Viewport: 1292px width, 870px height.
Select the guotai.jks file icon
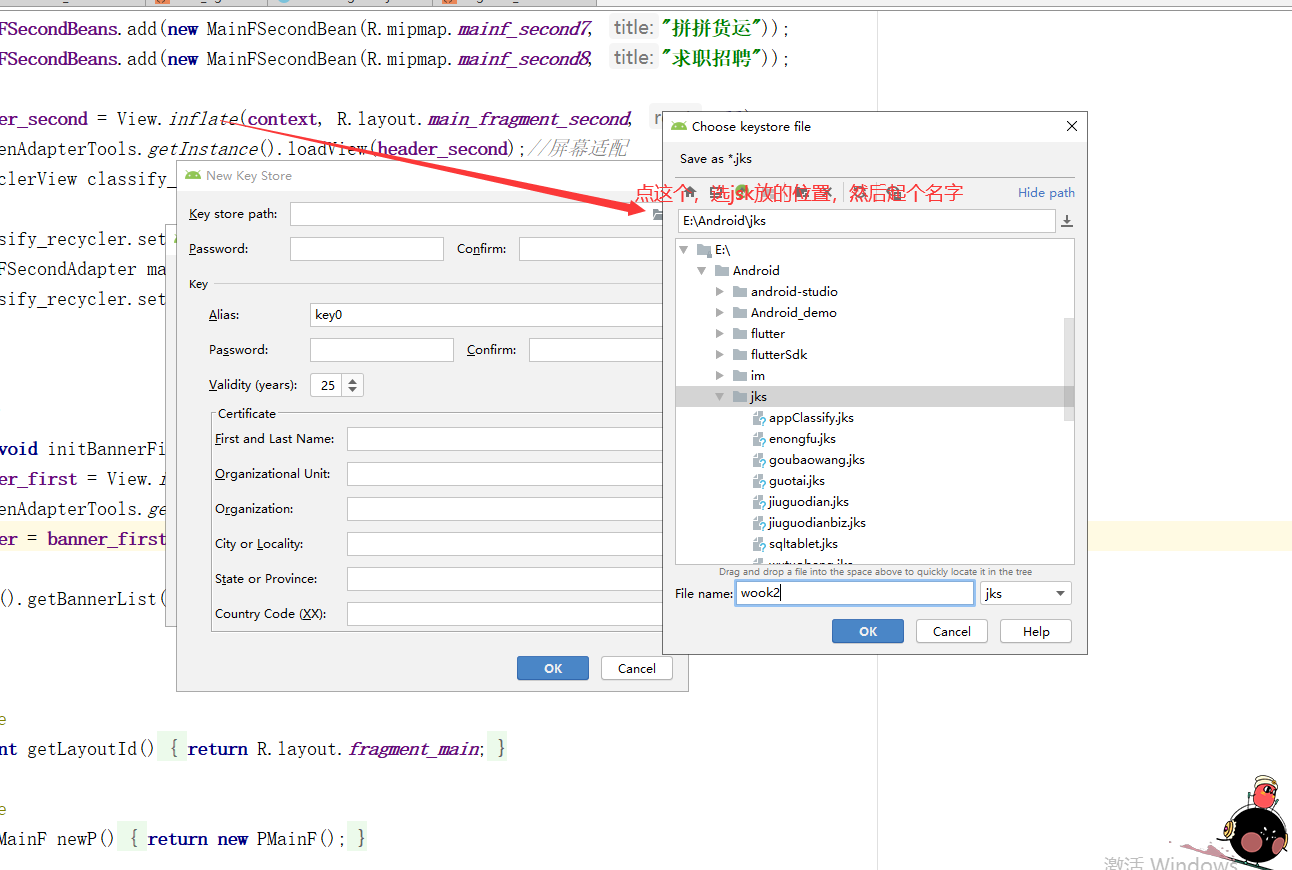pyautogui.click(x=759, y=481)
